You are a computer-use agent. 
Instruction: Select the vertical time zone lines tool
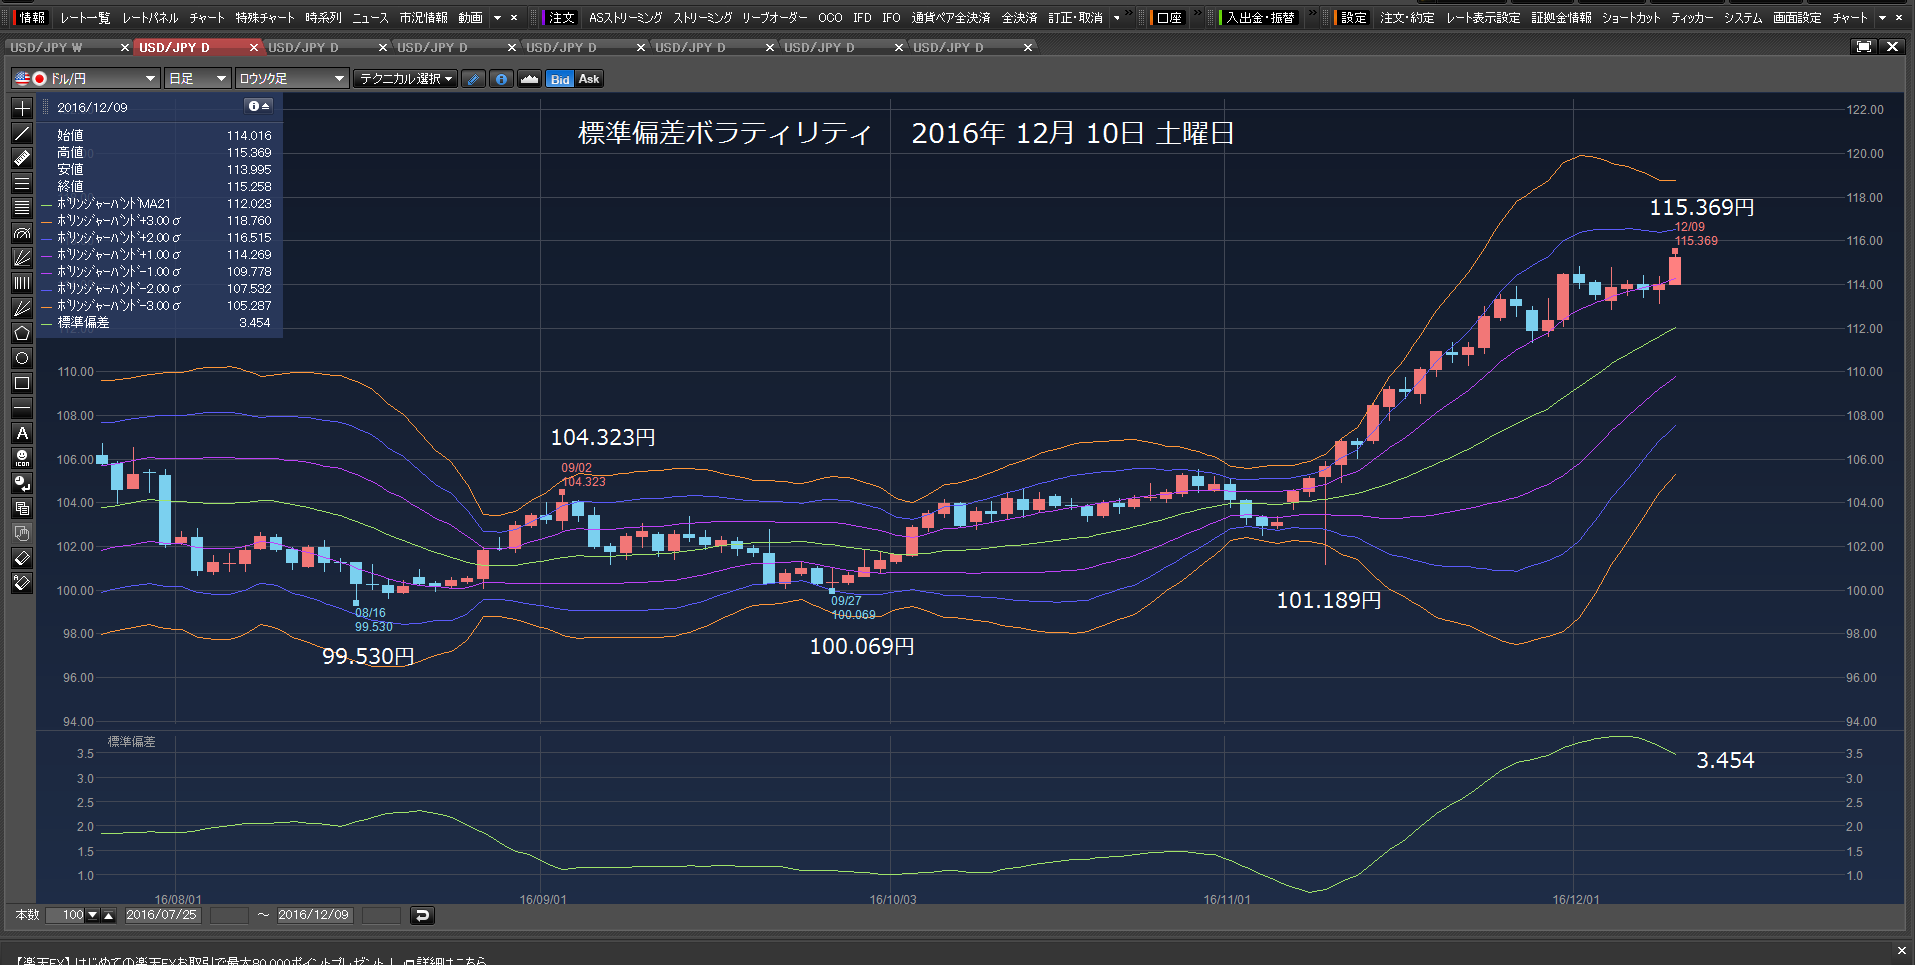[22, 283]
